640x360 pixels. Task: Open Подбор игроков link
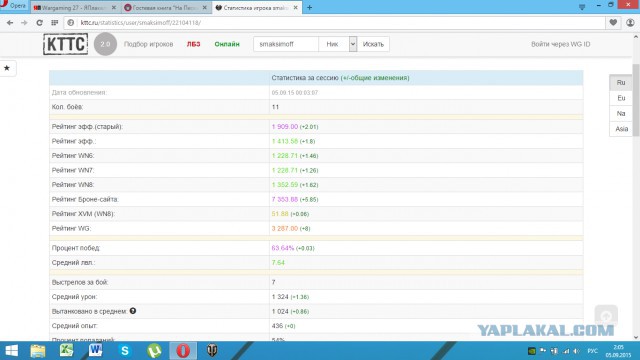coord(149,44)
